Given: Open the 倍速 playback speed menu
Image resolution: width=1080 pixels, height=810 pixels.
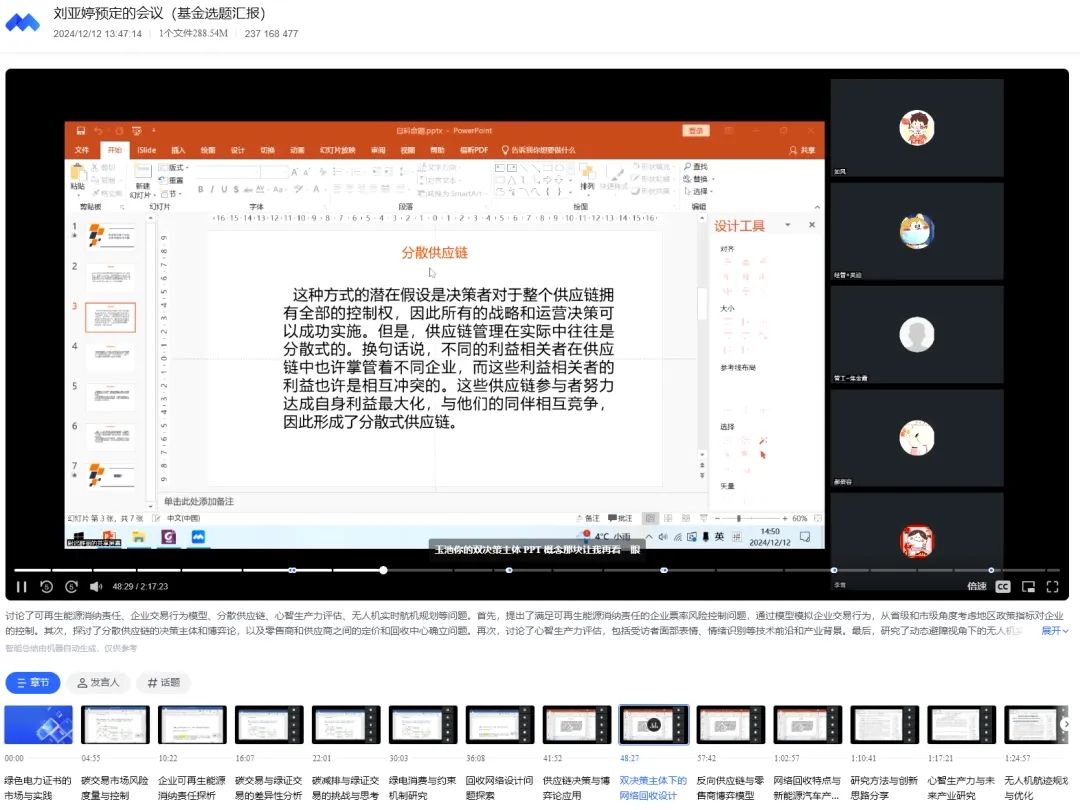Looking at the screenshot, I should [x=976, y=586].
